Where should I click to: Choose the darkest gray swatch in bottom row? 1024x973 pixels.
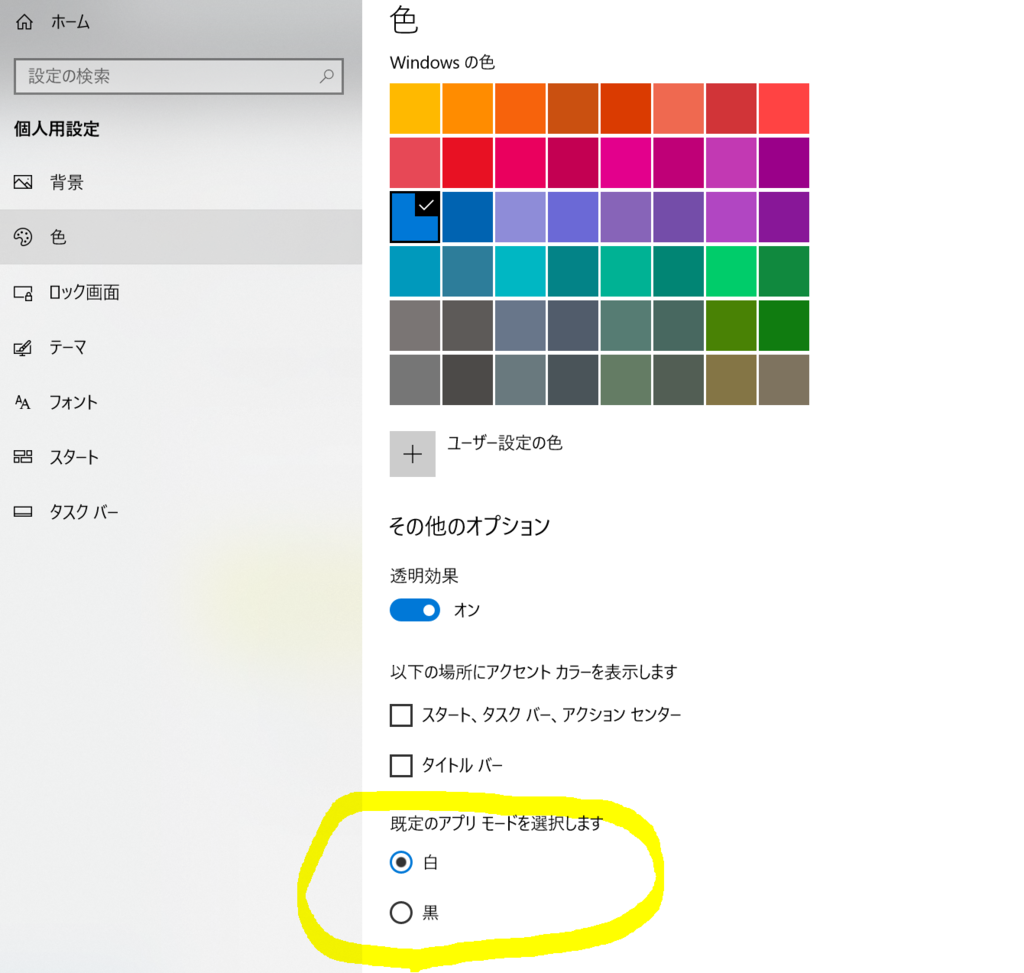[468, 379]
